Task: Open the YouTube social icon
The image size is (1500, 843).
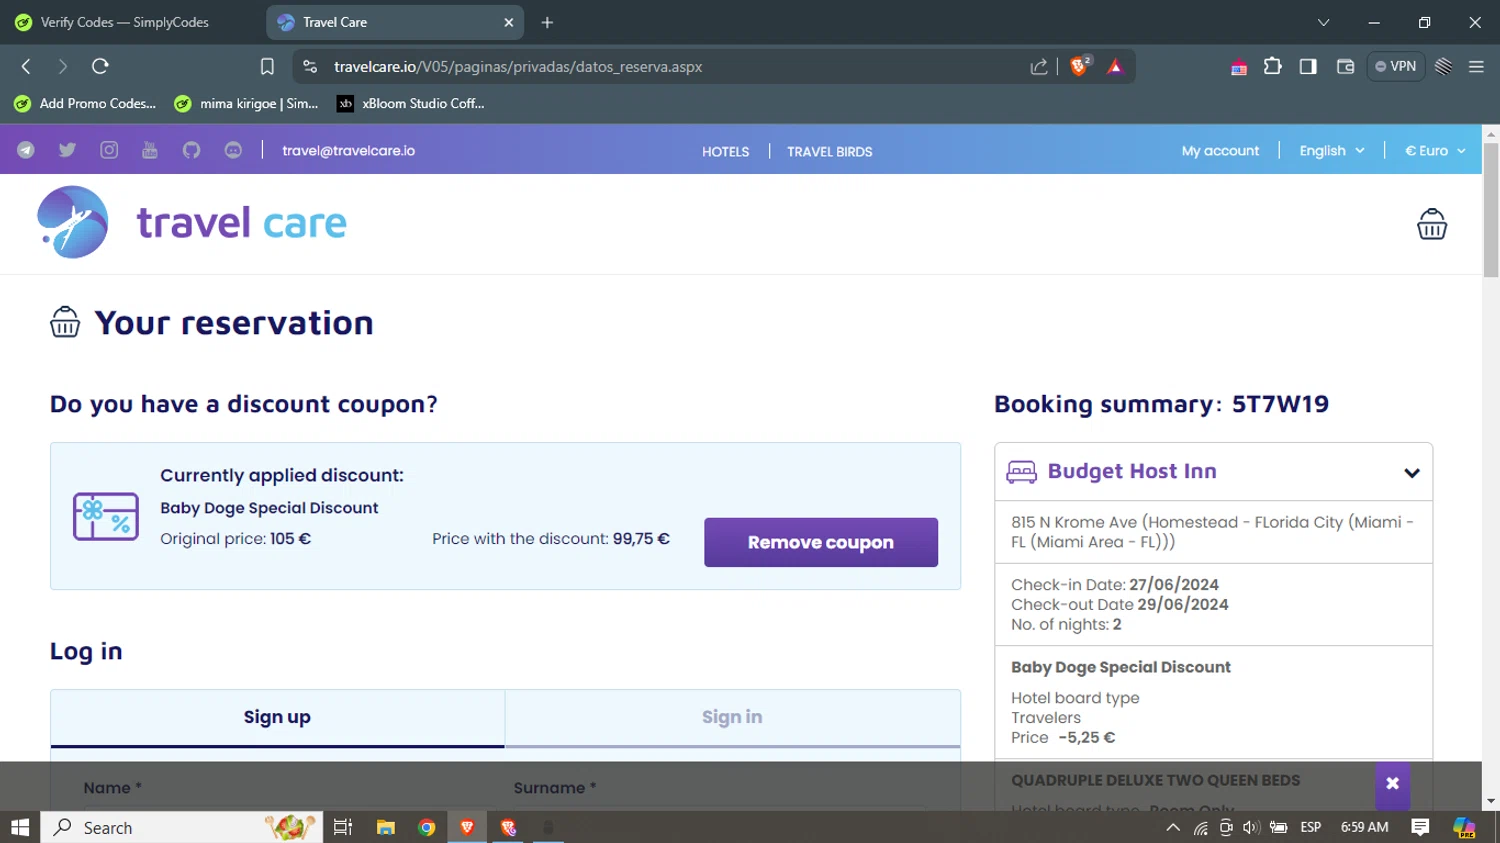Action: 150,150
